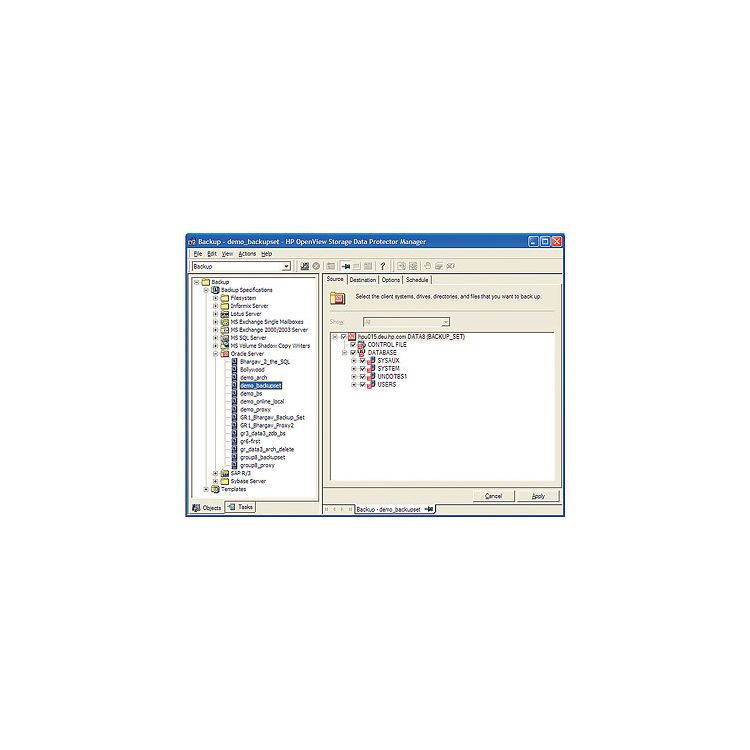750x750 pixels.
Task: Switch to the Objects pane tab
Action: click(207, 508)
